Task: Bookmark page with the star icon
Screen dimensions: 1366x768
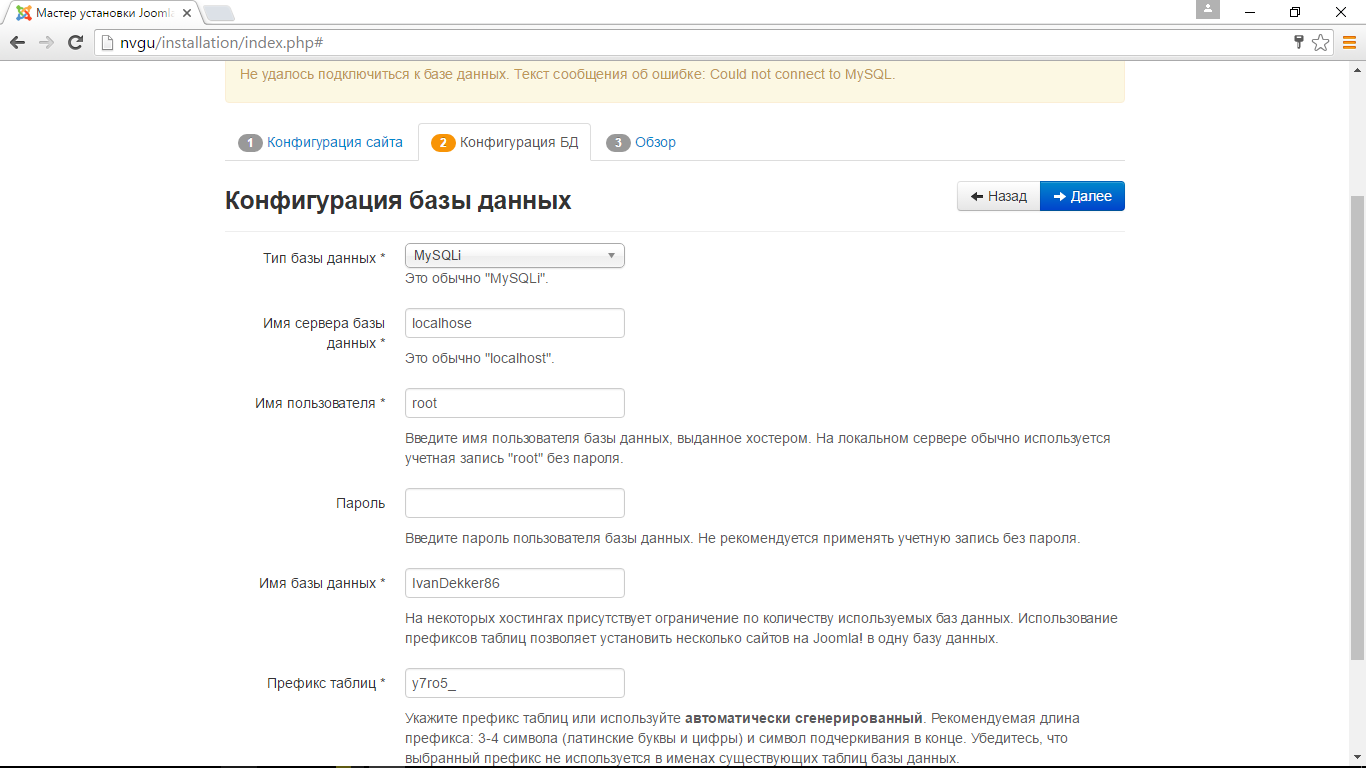Action: coord(1320,42)
